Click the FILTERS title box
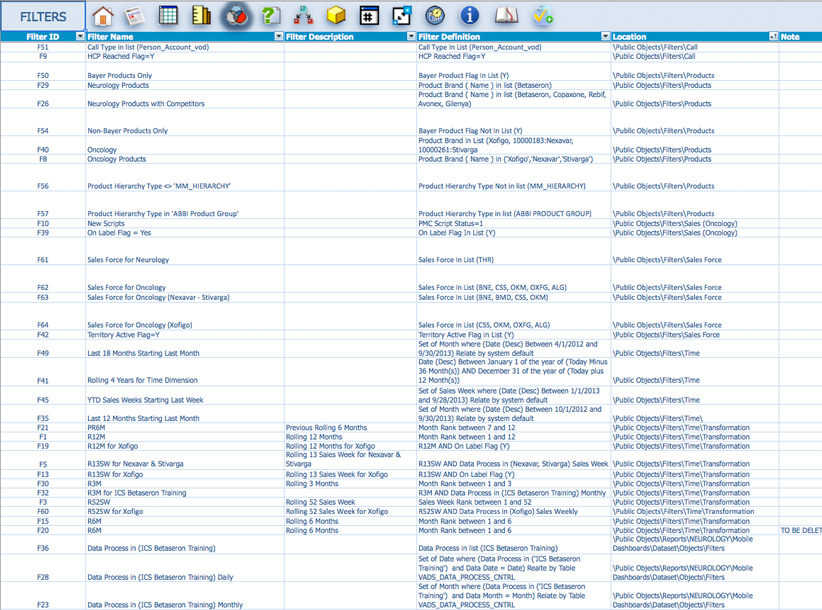822x610 pixels. (x=43, y=17)
